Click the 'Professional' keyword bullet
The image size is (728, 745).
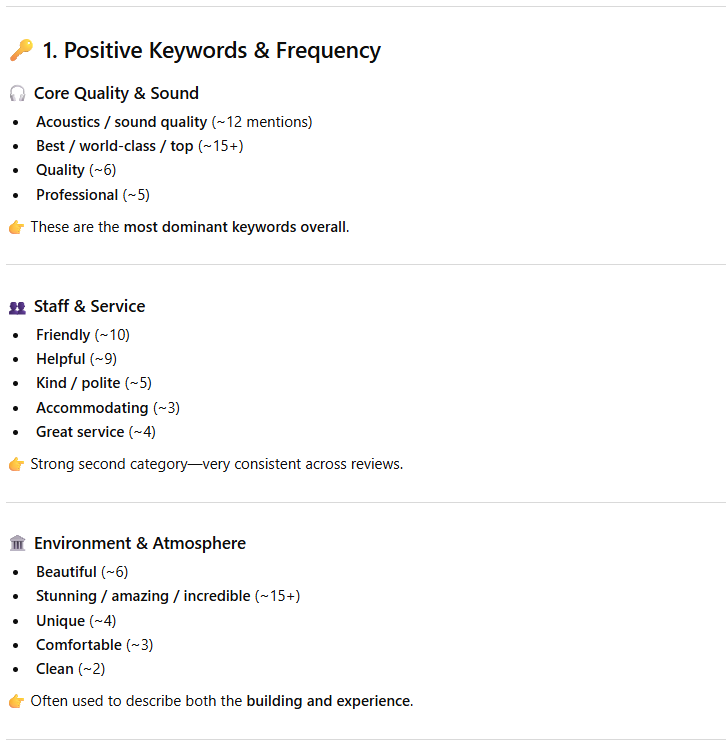(77, 195)
